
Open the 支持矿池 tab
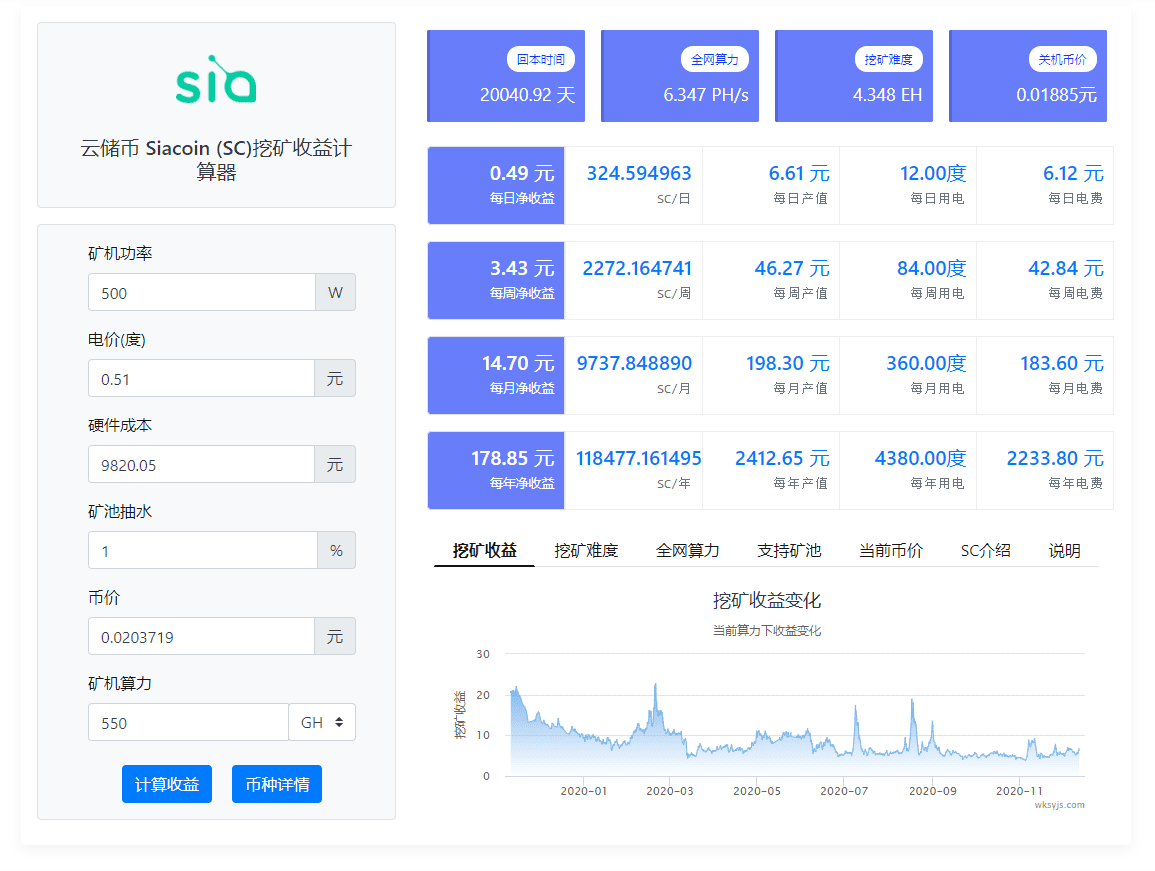click(789, 550)
